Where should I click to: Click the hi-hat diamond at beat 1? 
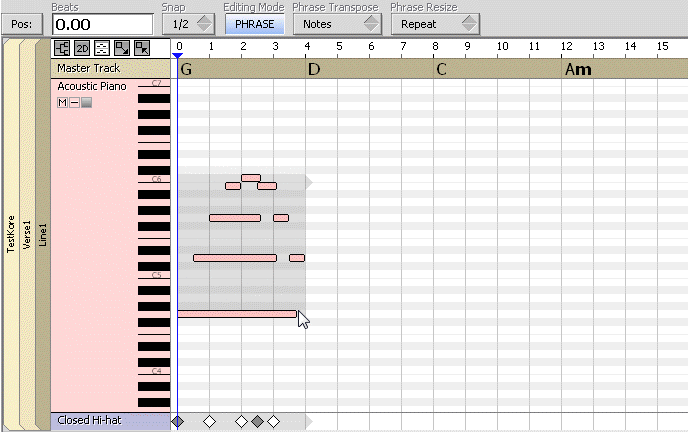point(210,421)
